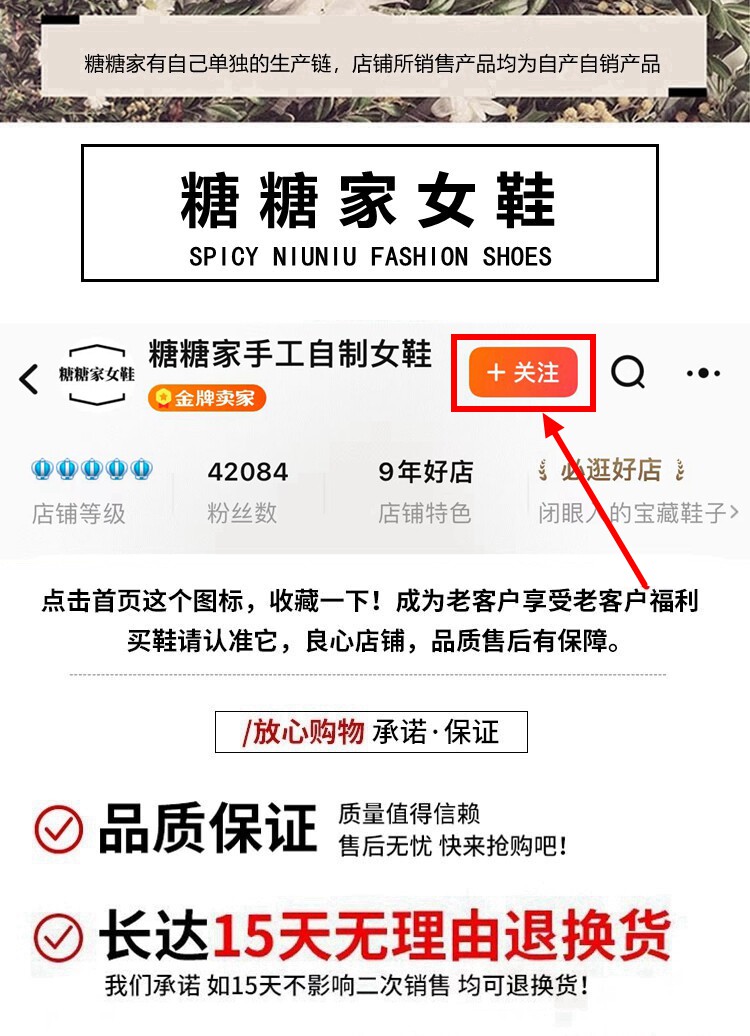The height and width of the screenshot is (1036, 750).
Task: Click the red checkmark beside 品质保证
Action: point(59,829)
